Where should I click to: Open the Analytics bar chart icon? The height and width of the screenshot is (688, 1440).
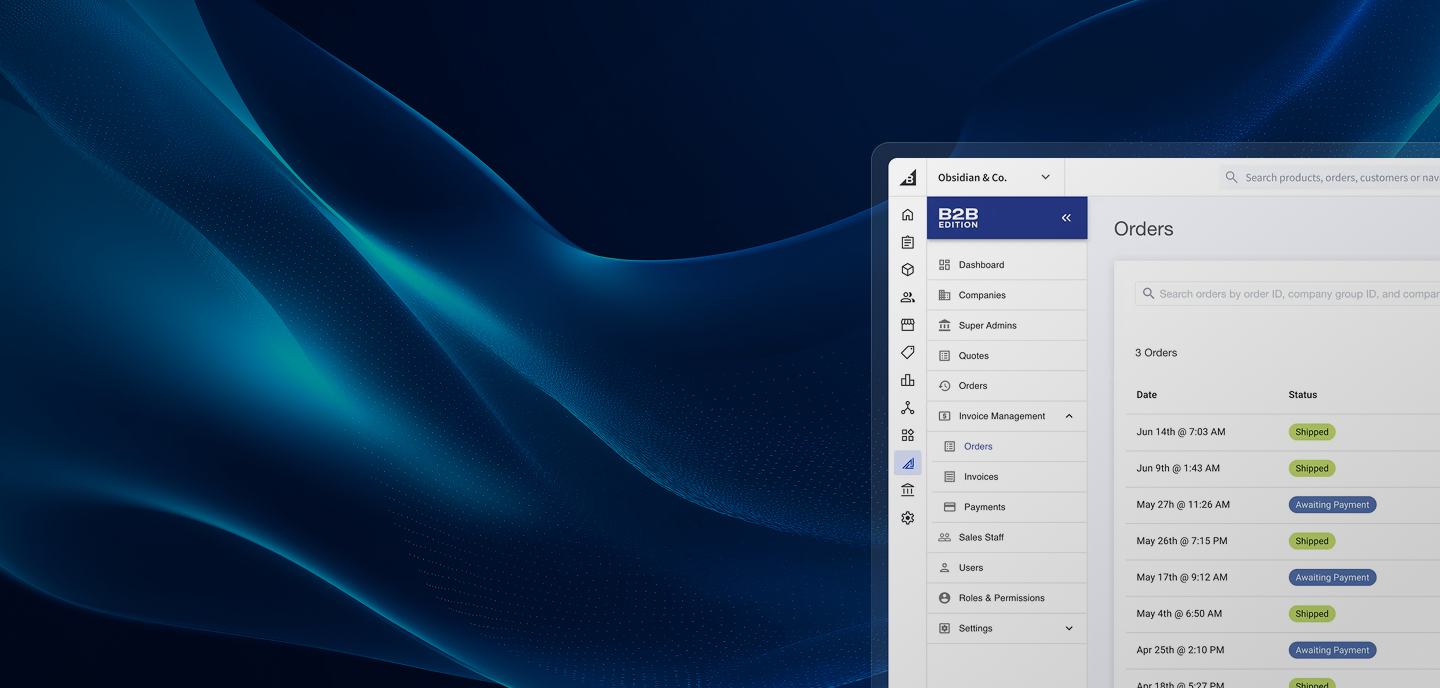(x=907, y=380)
